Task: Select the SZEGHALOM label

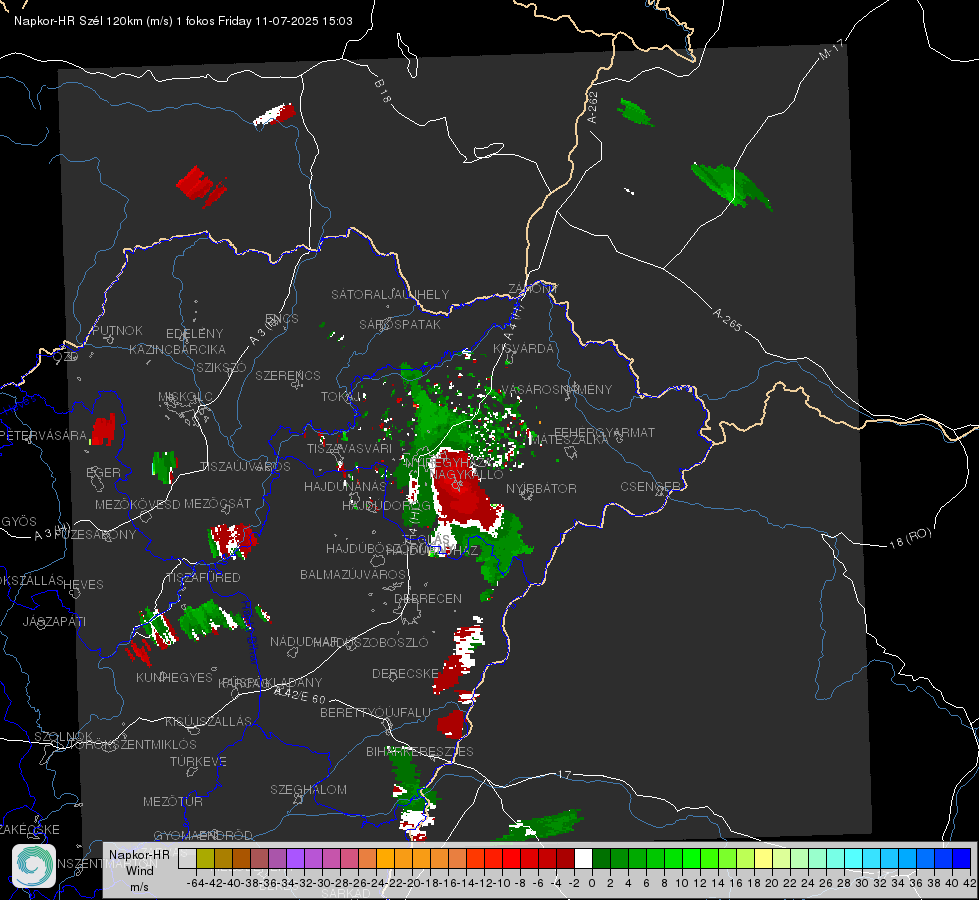Action: 308,789
